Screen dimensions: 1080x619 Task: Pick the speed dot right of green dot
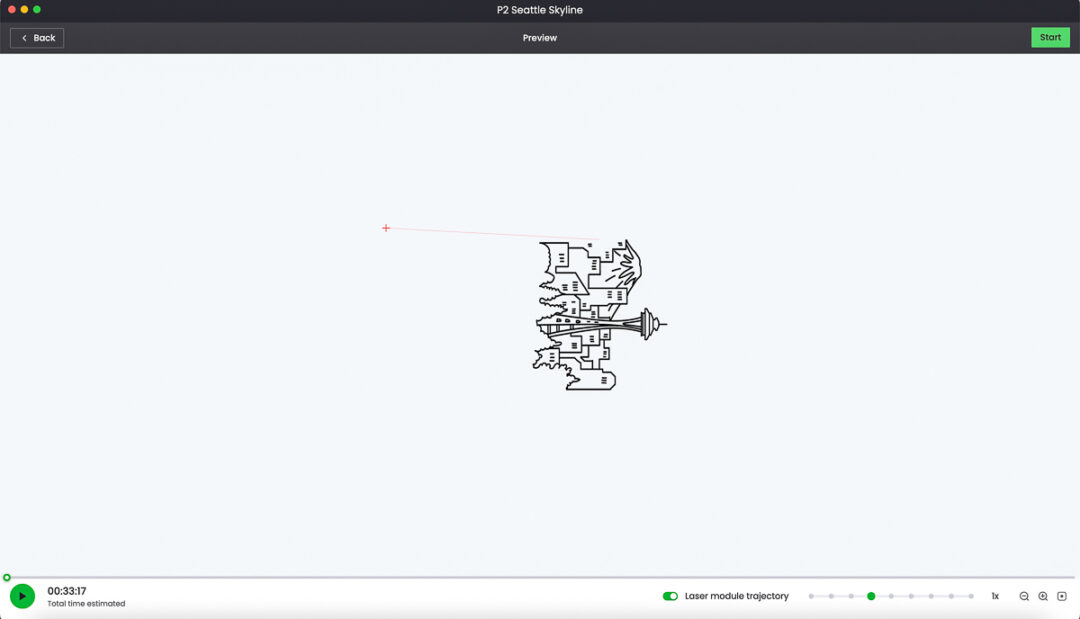(x=891, y=596)
